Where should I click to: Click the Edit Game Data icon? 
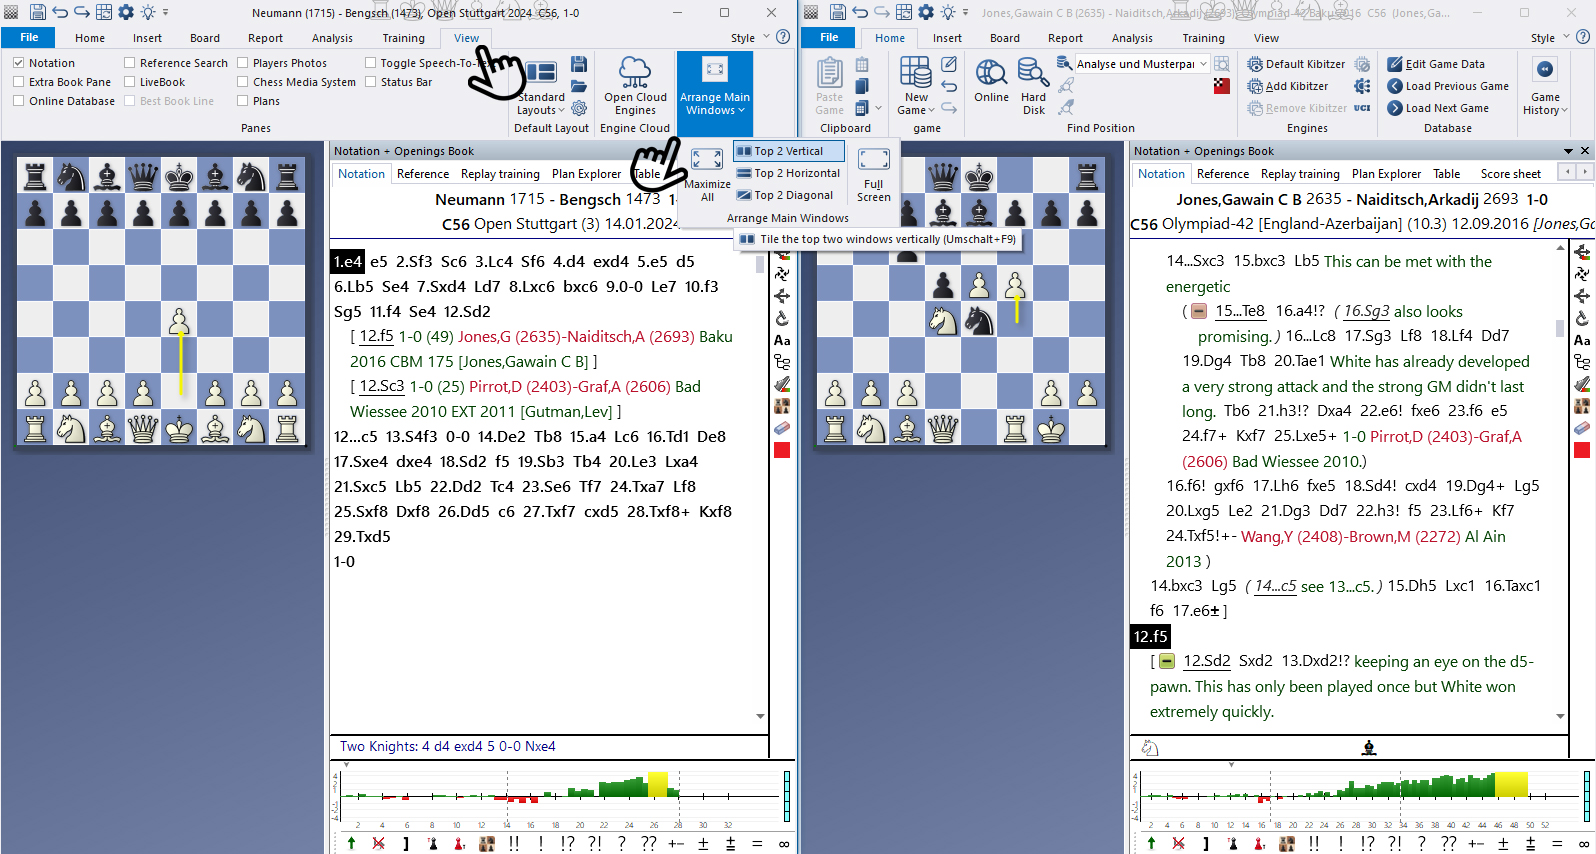pos(1395,64)
